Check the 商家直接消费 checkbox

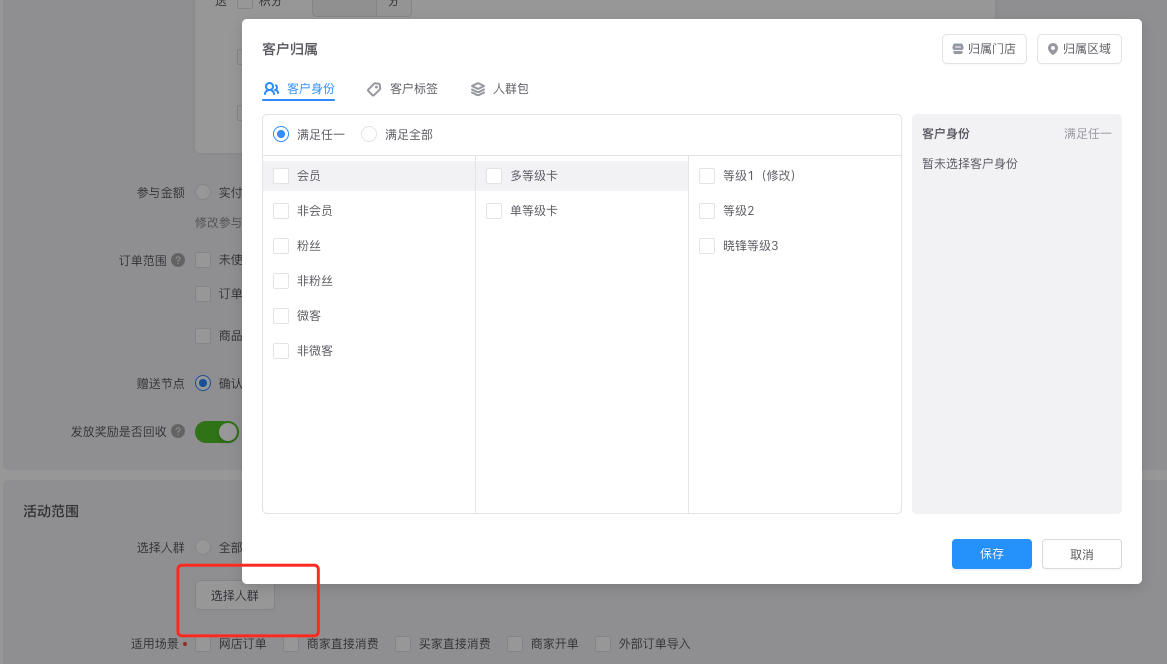tap(290, 644)
